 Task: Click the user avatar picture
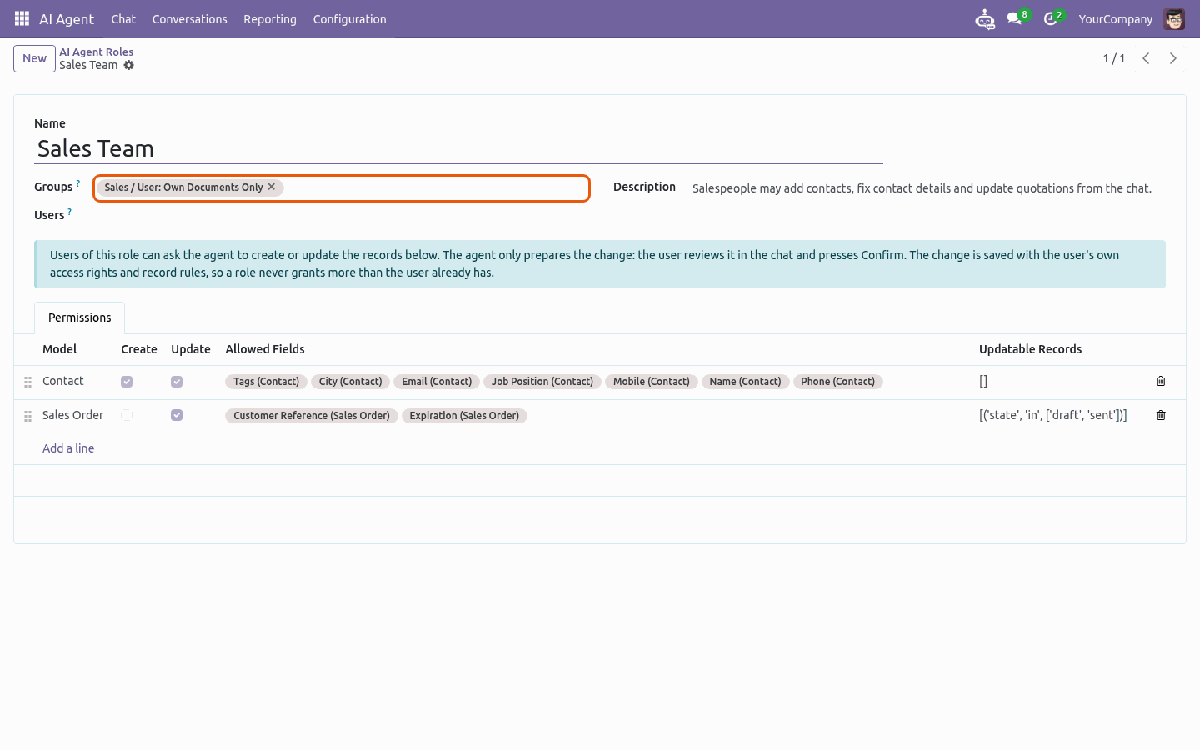(x=1173, y=19)
